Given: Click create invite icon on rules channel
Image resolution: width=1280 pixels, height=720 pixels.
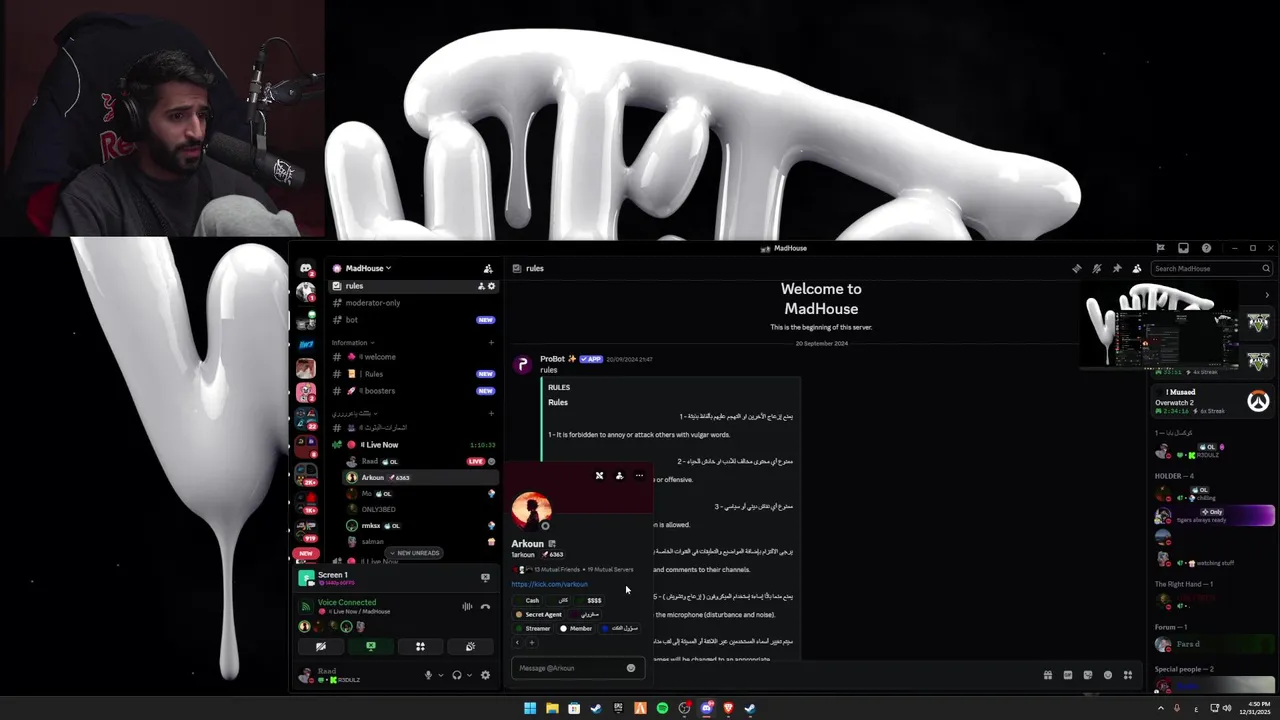Looking at the screenshot, I should (x=481, y=286).
